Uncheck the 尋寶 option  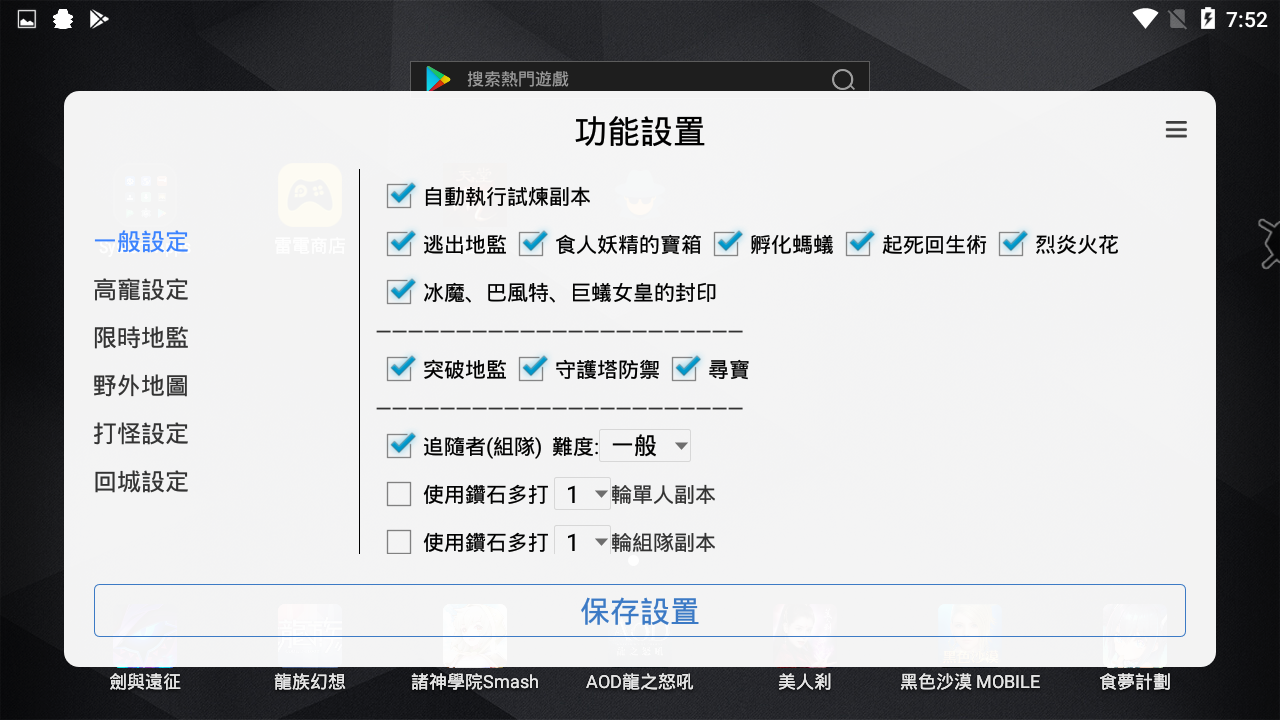click(x=684, y=369)
